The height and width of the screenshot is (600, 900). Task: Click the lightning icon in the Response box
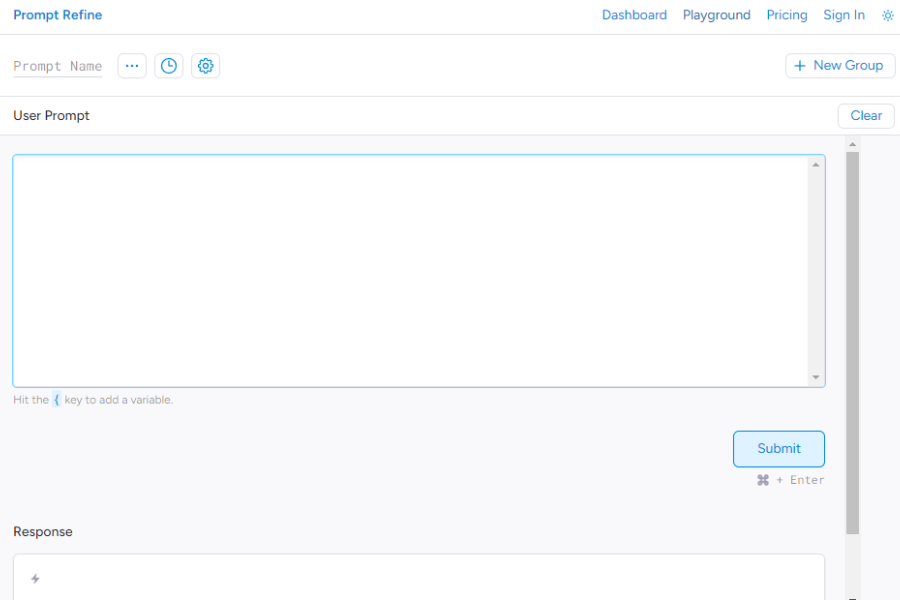click(35, 578)
